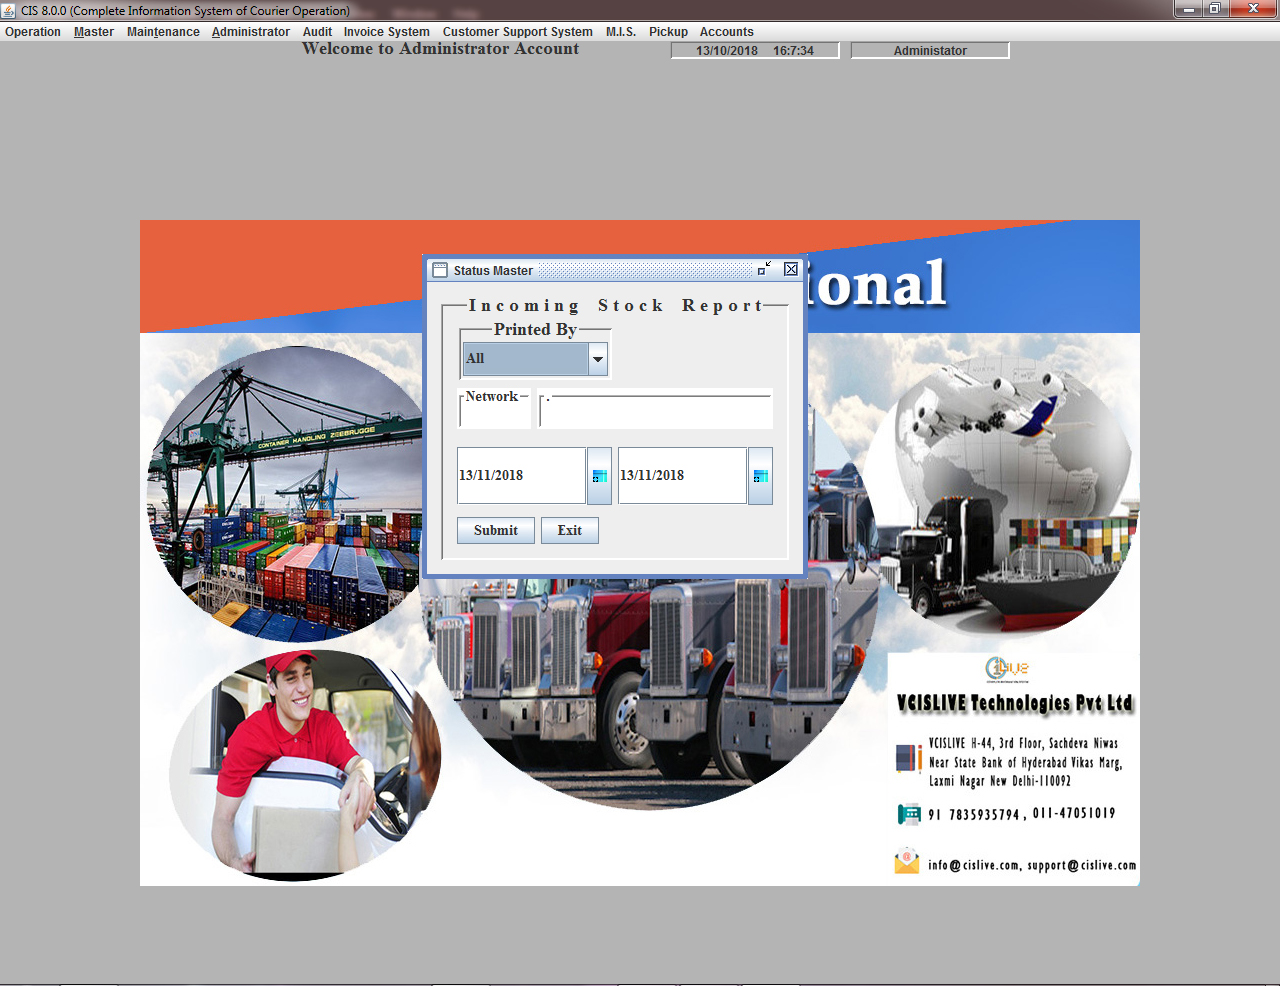Click the 'Incoming Stock Report' heading
The image size is (1280, 986).
click(615, 306)
